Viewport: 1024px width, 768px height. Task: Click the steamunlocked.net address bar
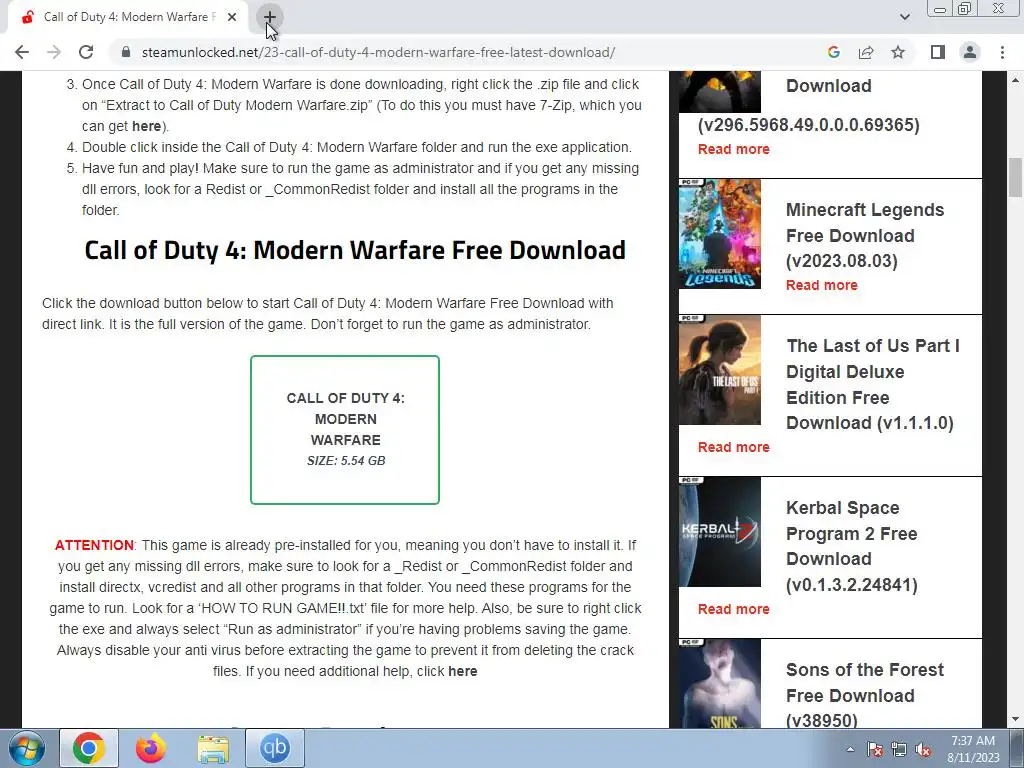click(x=377, y=52)
